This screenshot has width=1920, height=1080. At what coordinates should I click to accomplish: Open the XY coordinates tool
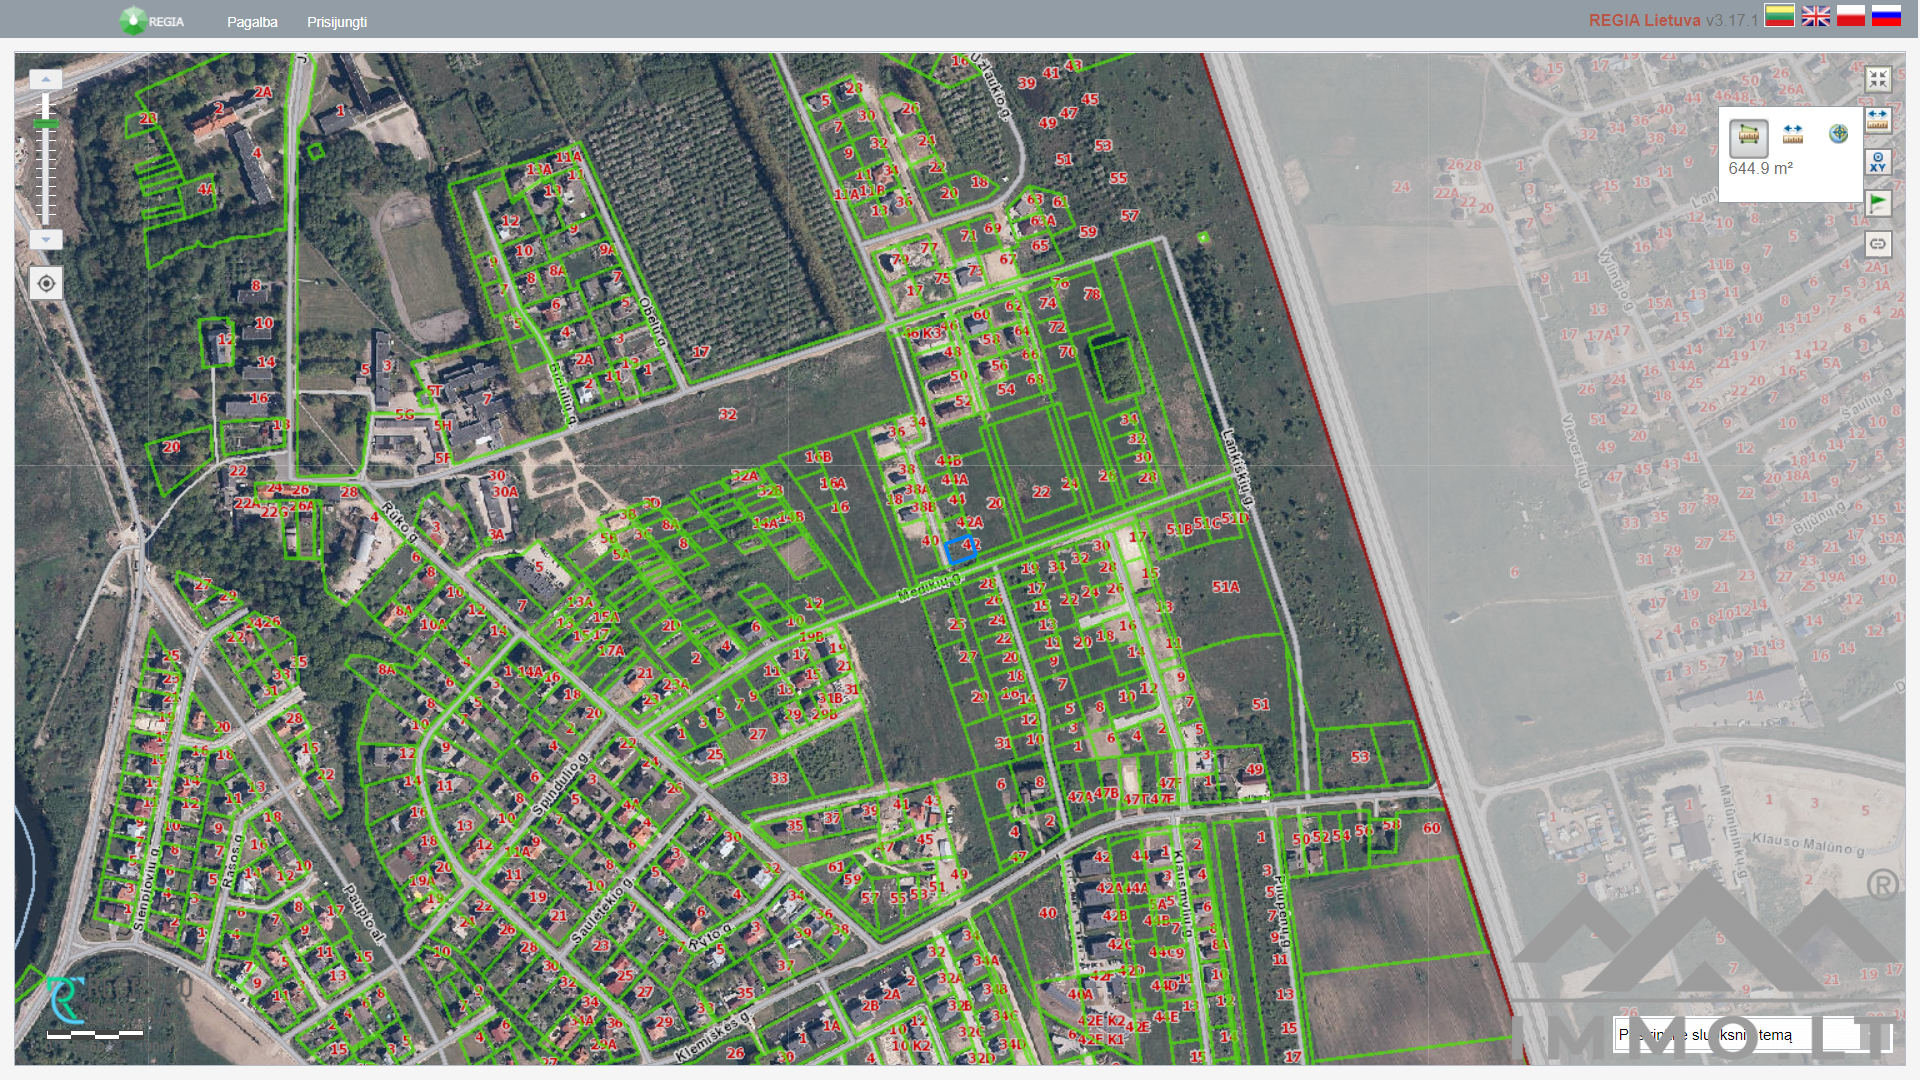[x=1878, y=162]
